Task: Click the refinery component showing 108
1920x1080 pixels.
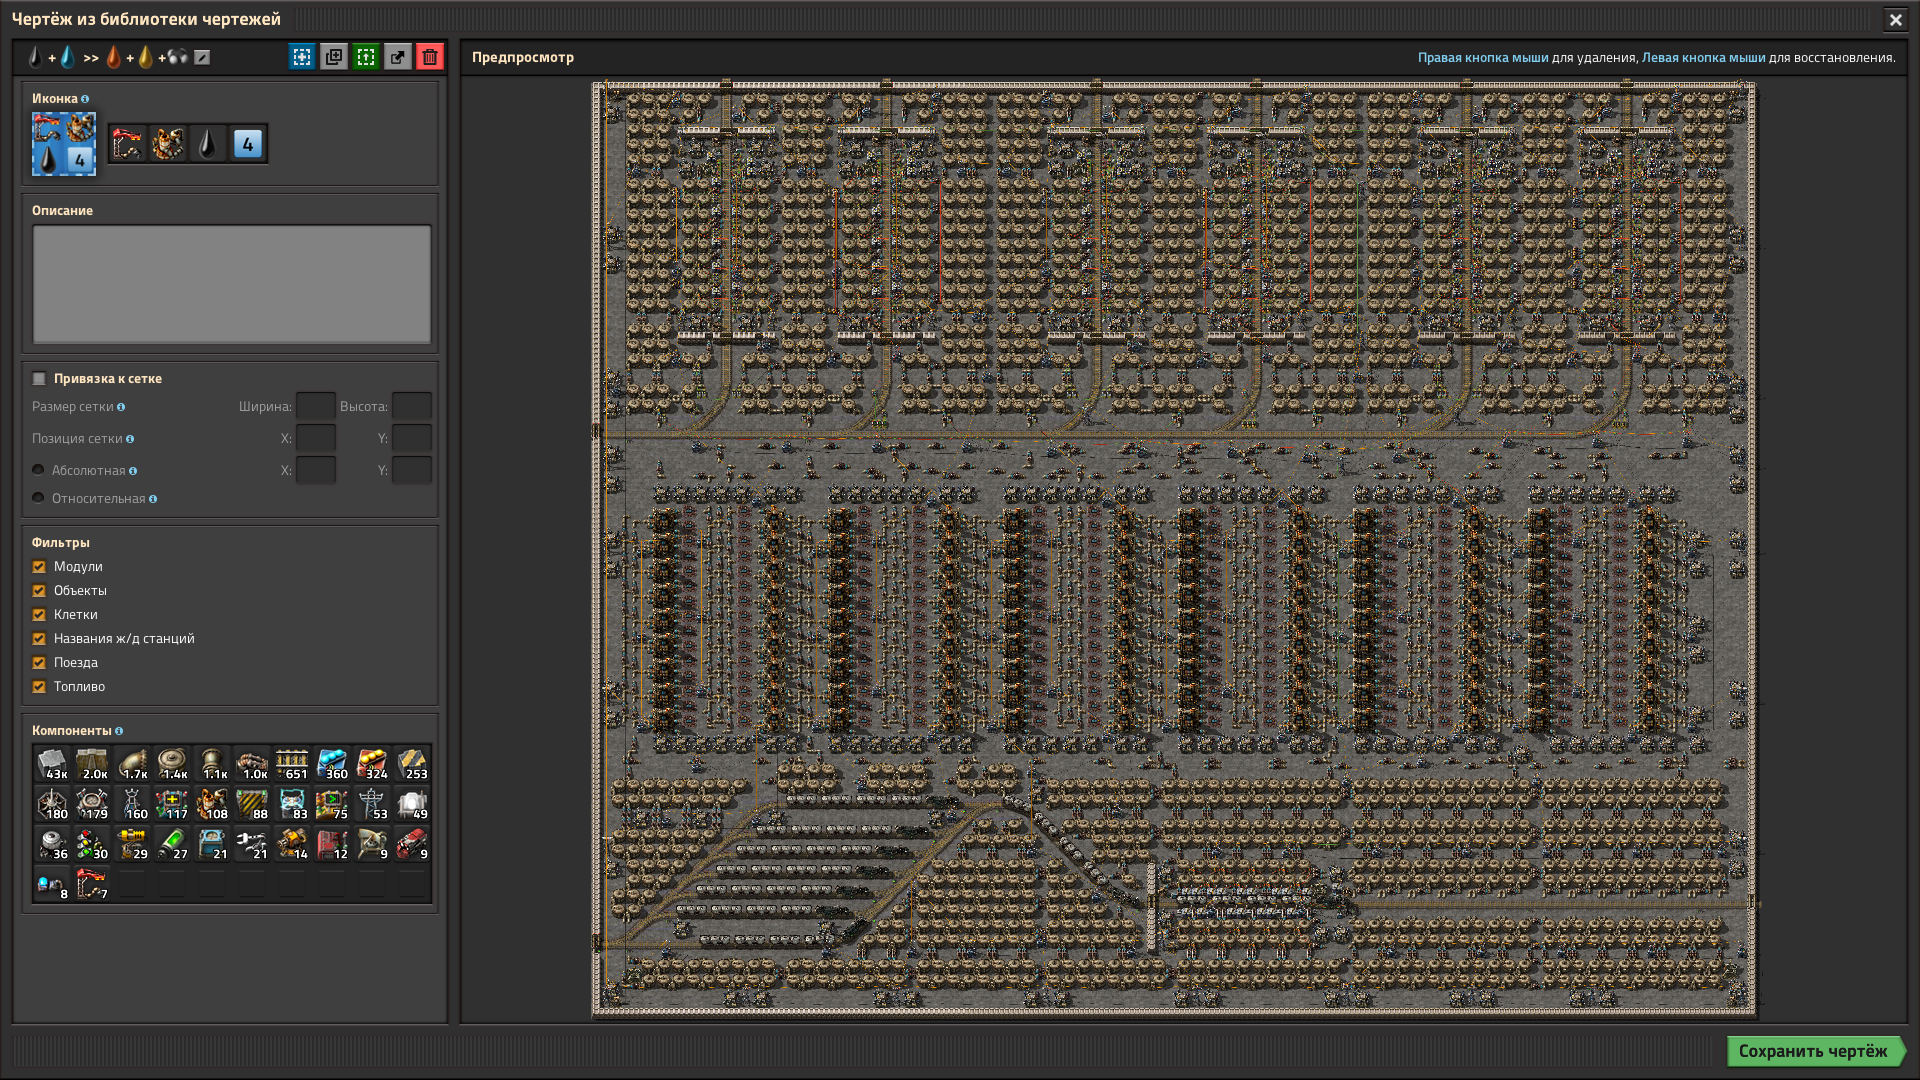Action: [212, 804]
